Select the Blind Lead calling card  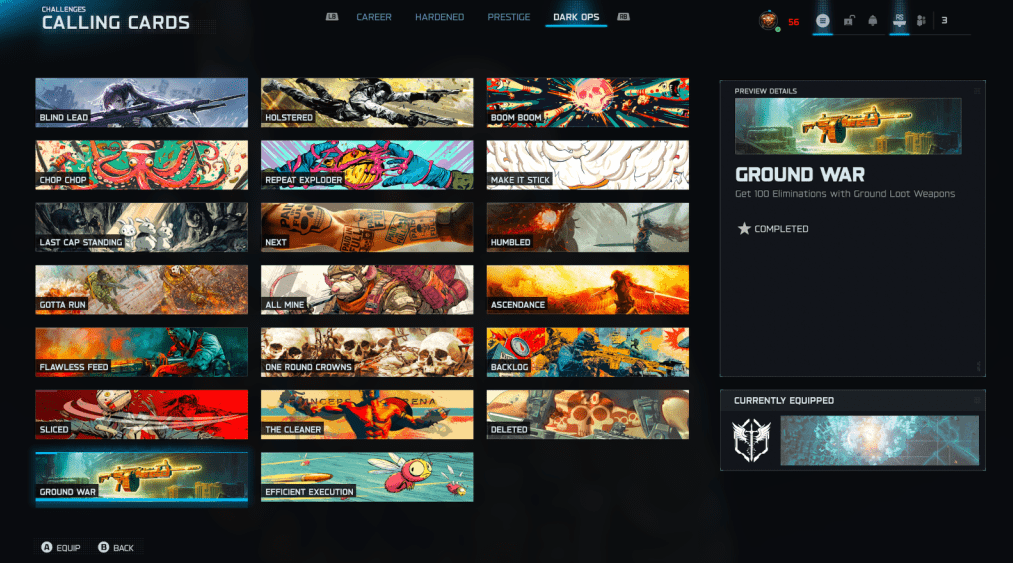(x=141, y=102)
